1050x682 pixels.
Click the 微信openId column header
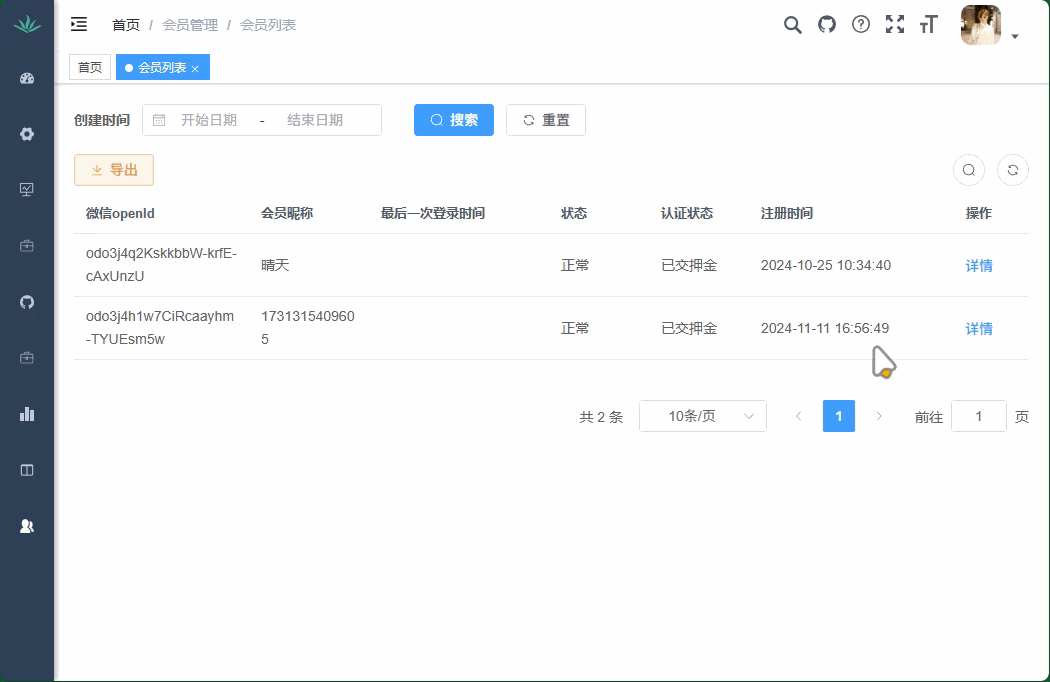(121, 214)
